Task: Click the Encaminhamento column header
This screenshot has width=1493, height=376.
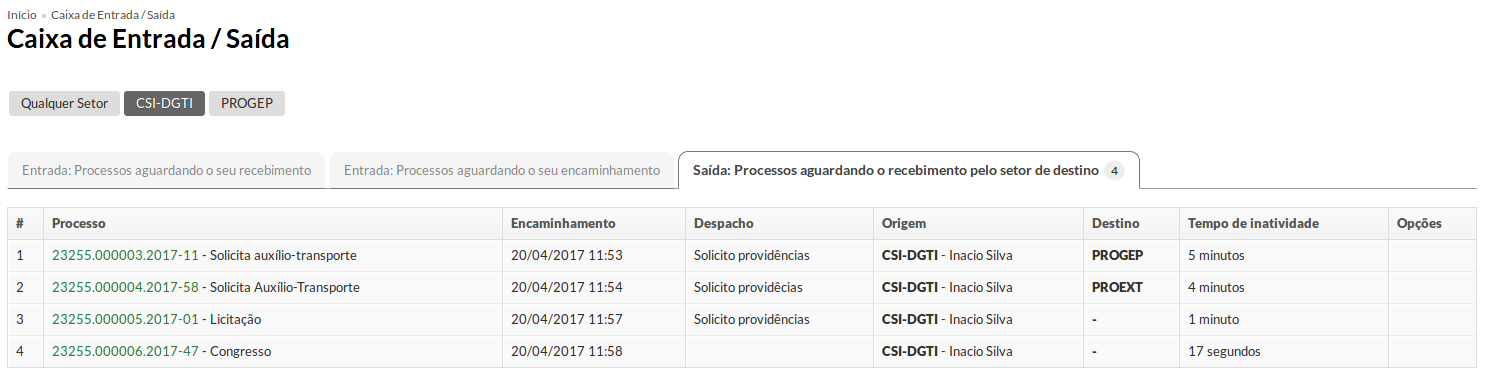Action: click(563, 223)
